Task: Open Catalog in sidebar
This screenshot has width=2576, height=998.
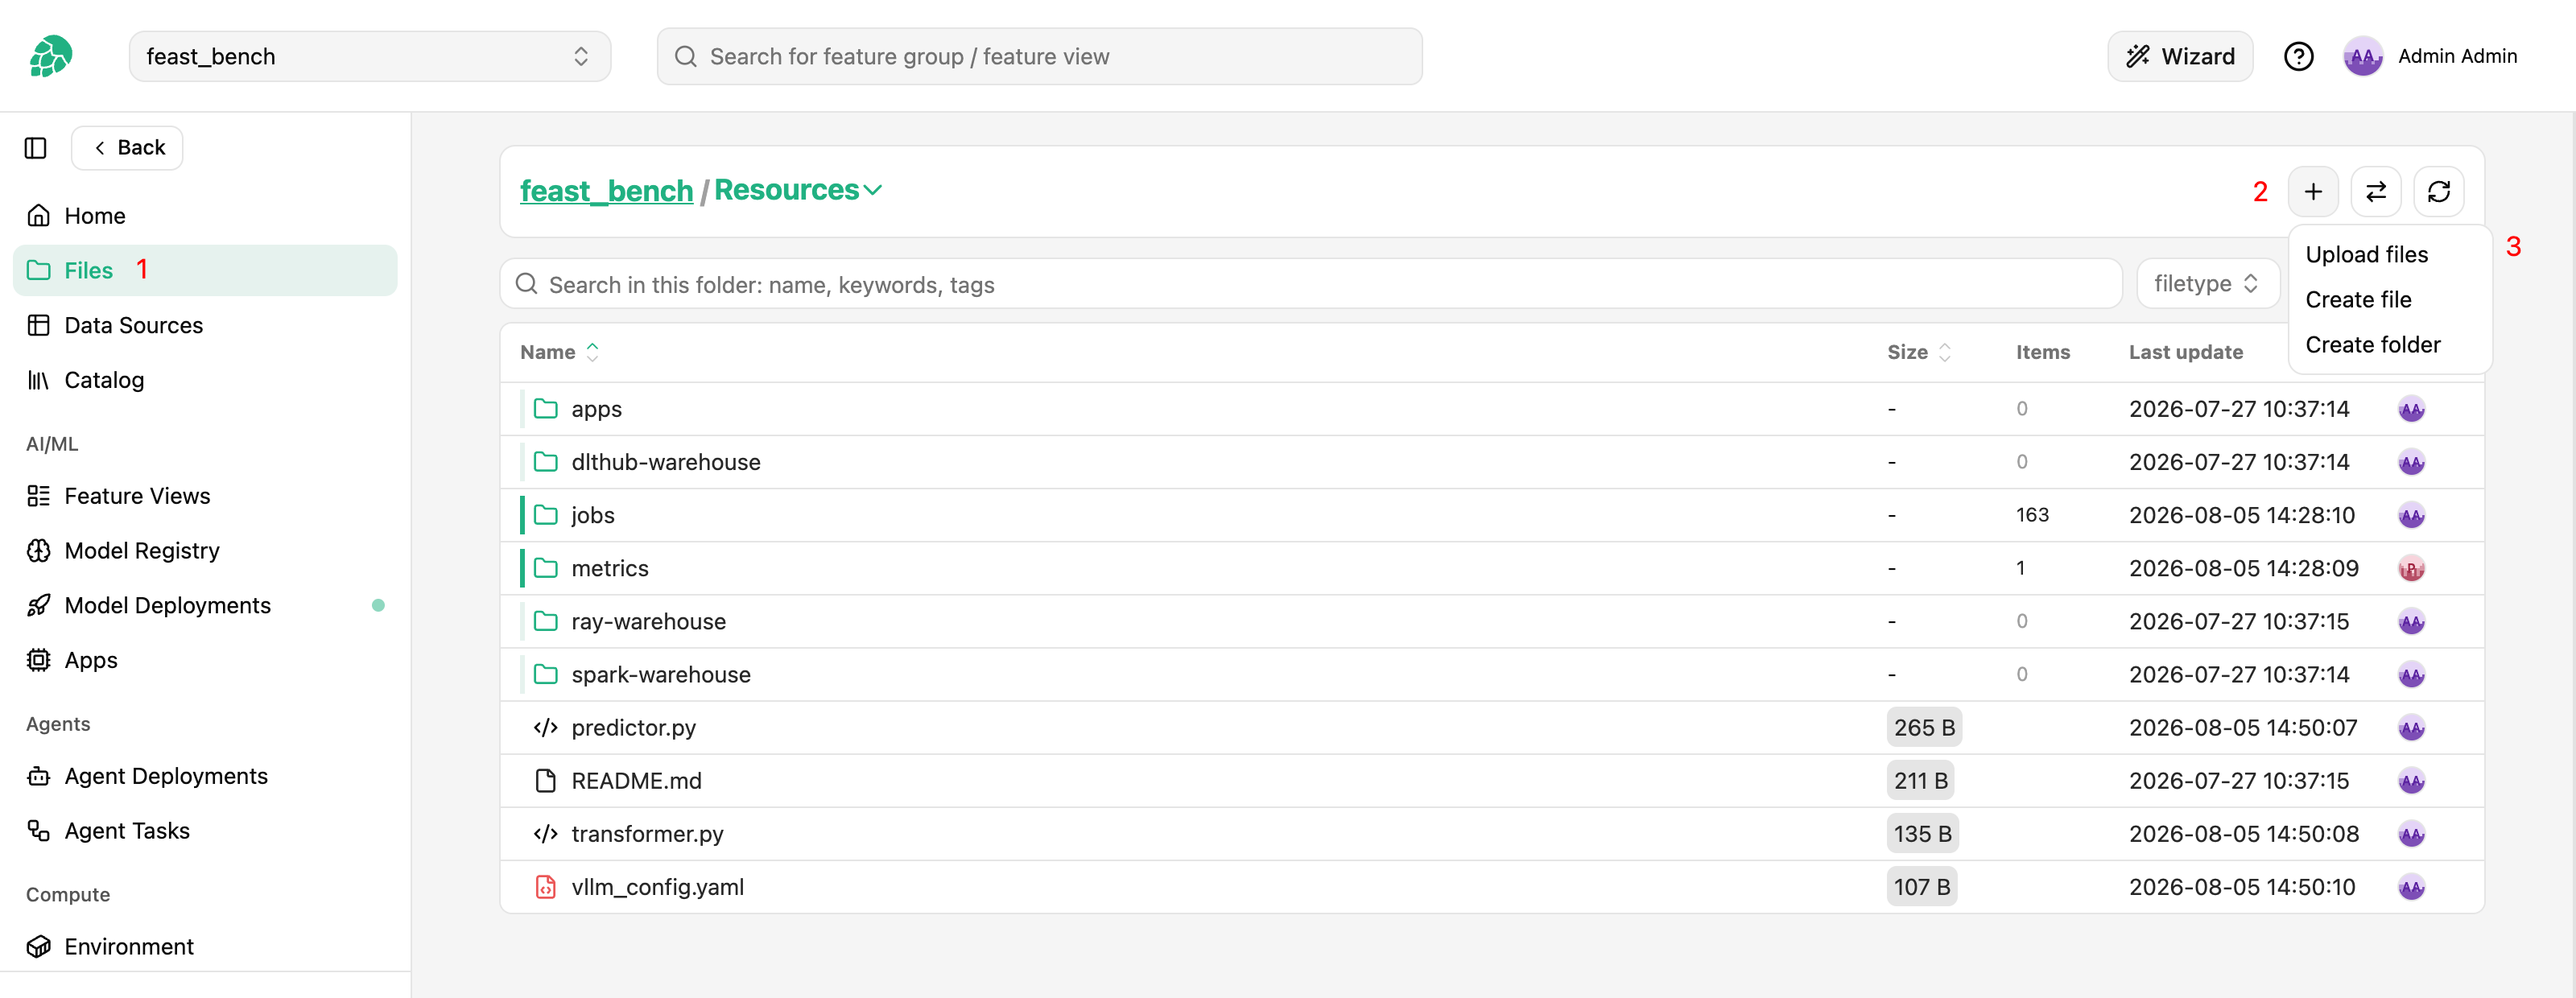Action: click(205, 380)
